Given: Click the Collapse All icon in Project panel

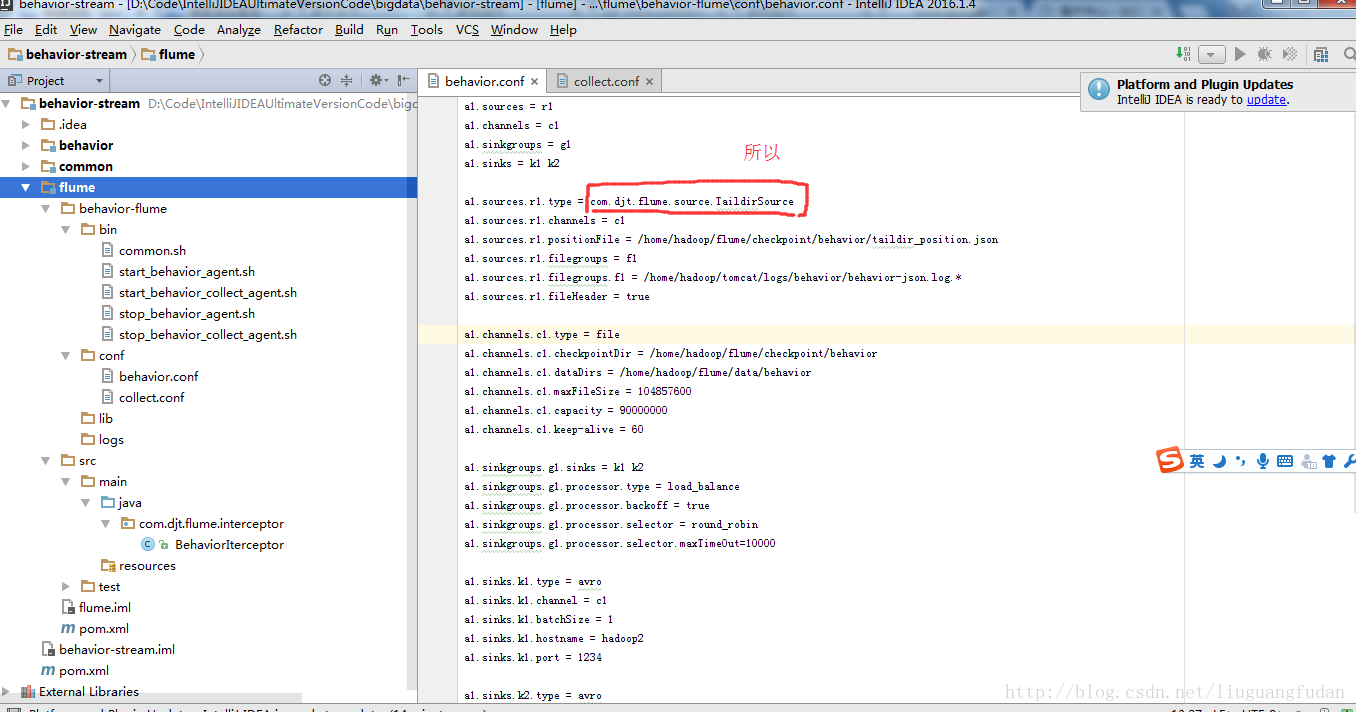Looking at the screenshot, I should point(346,80).
